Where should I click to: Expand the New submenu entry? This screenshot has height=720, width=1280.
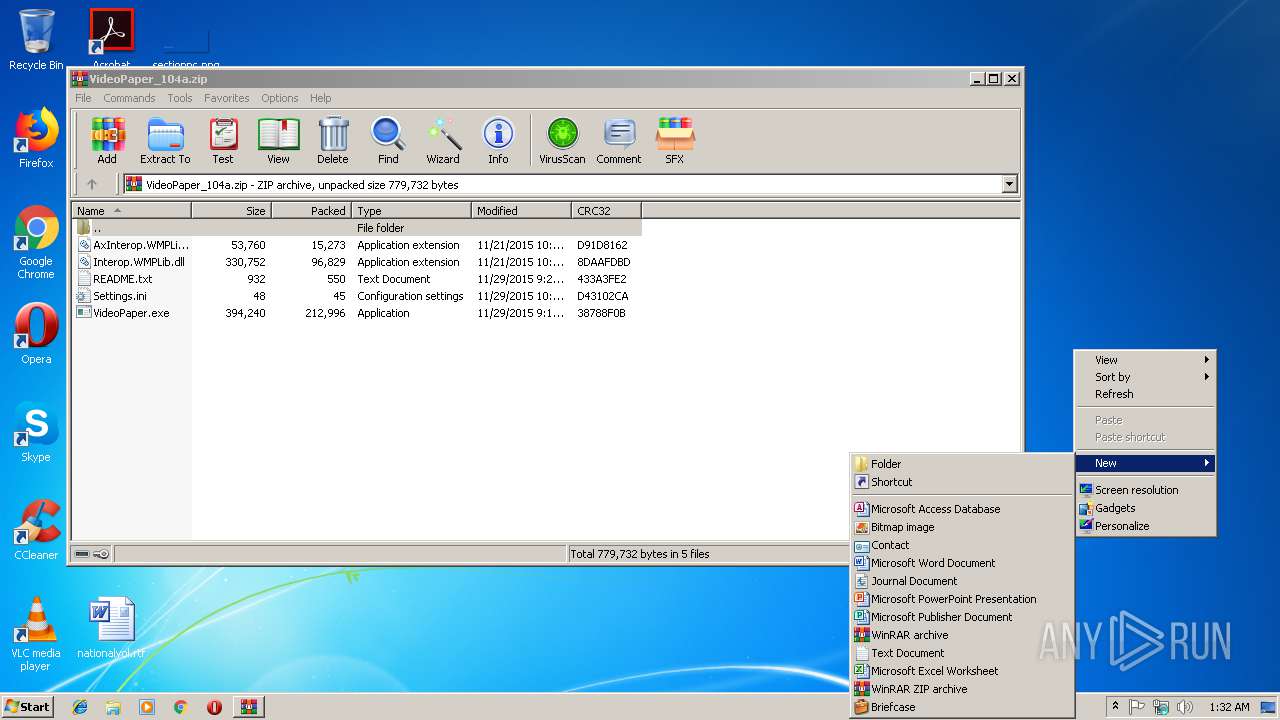tap(1145, 463)
